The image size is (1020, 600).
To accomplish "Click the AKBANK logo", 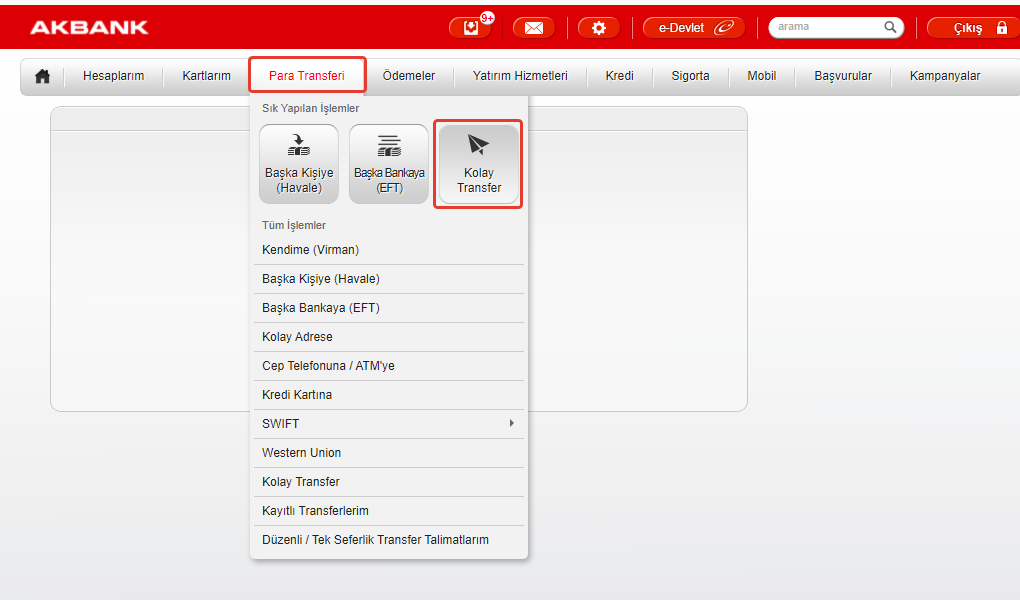I will tap(89, 27).
